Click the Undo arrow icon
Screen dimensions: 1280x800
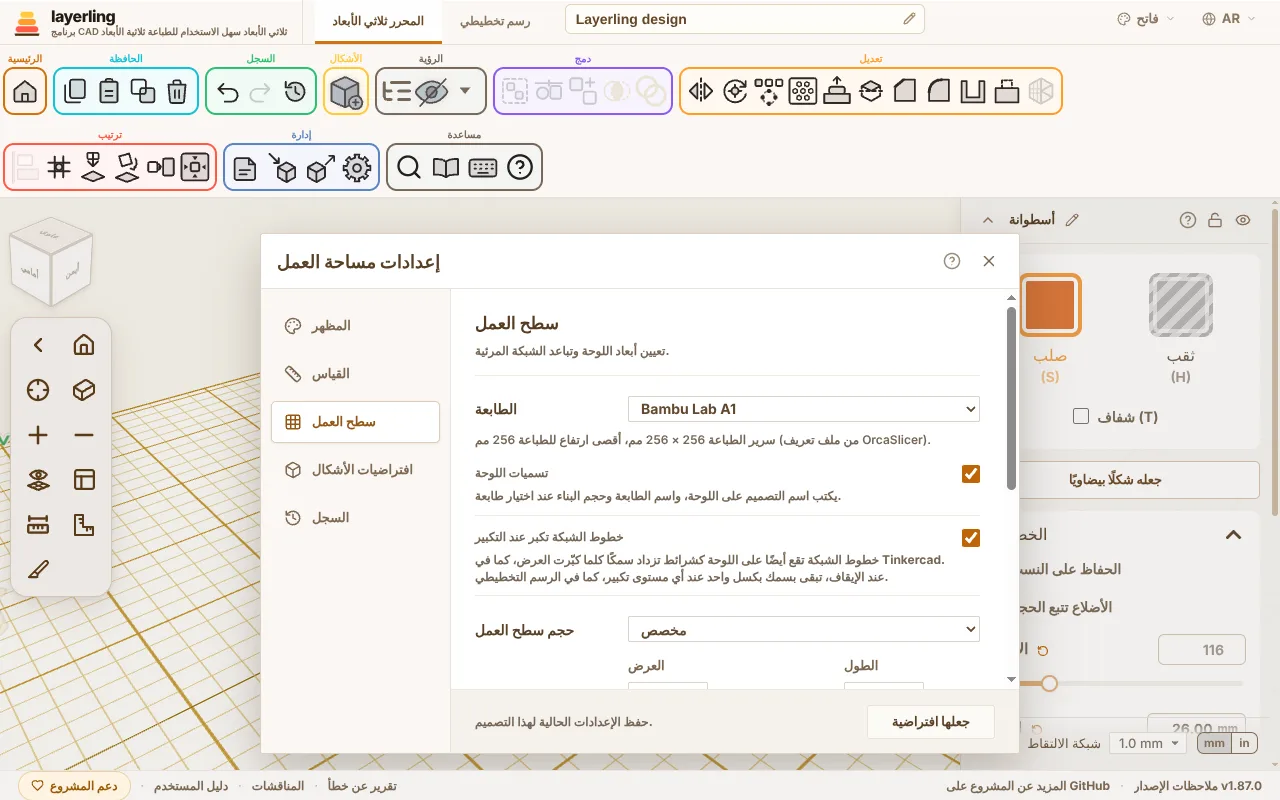click(228, 91)
